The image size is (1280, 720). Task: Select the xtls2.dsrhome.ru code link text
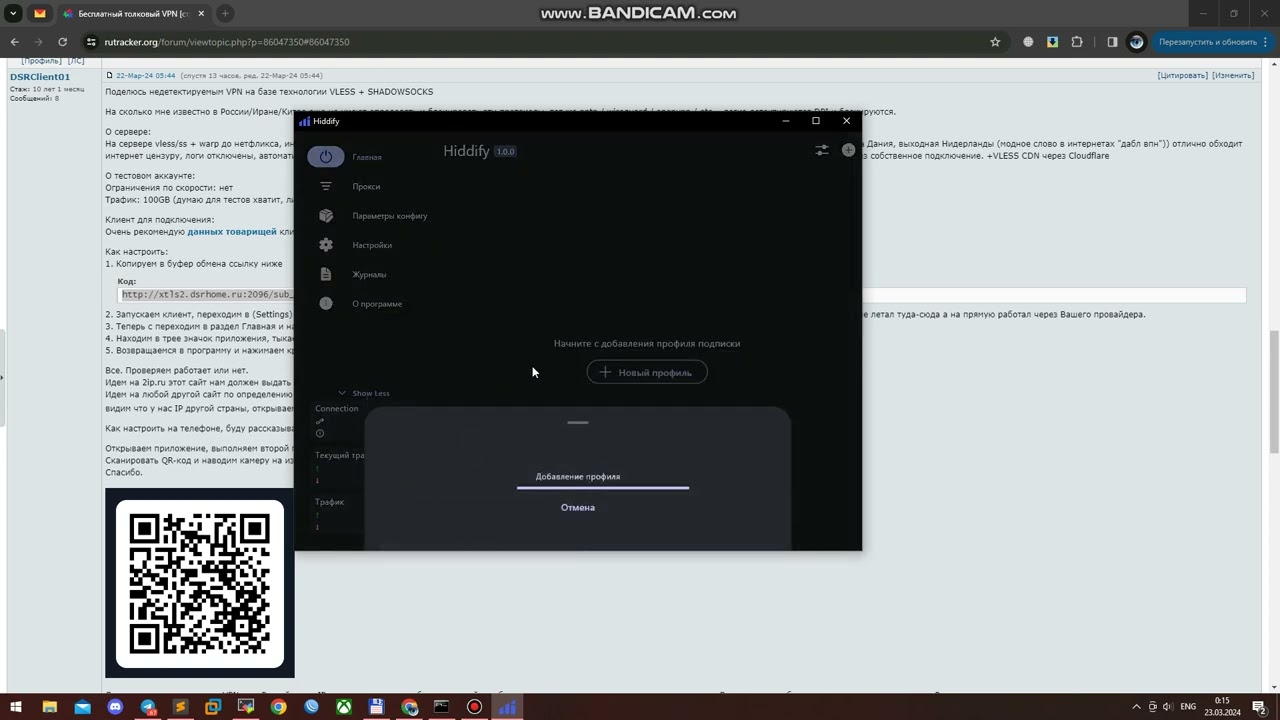(x=207, y=295)
